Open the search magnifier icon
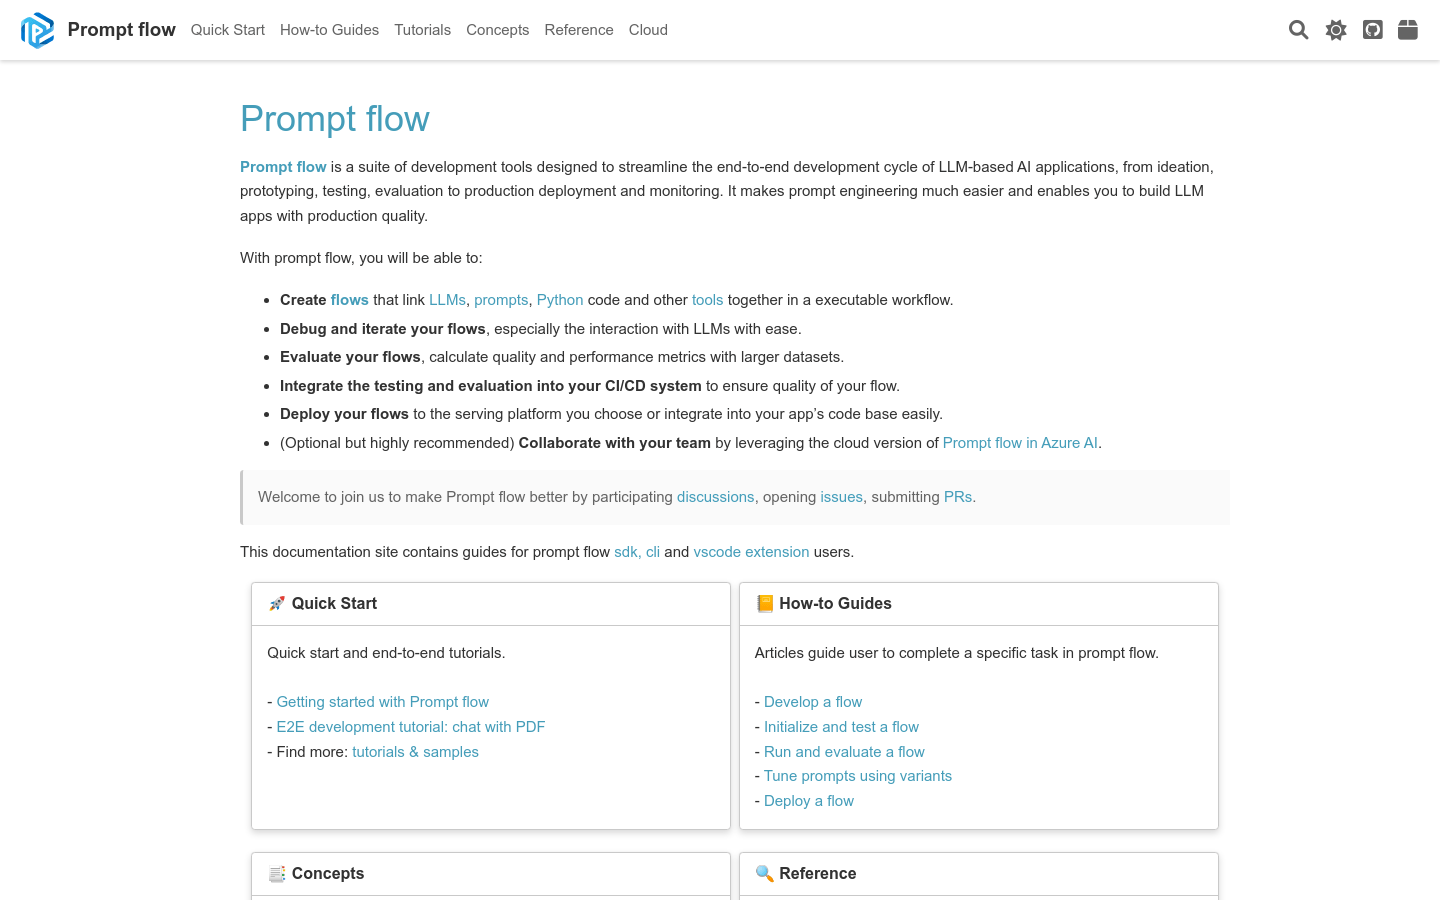 click(x=1298, y=30)
